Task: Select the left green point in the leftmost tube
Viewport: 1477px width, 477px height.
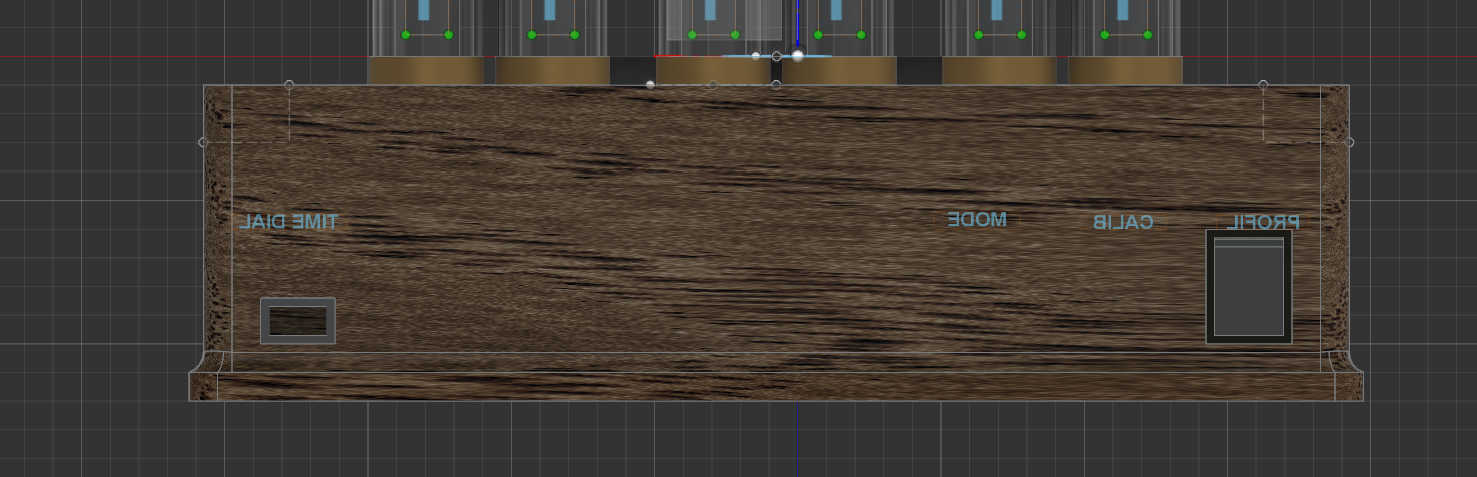Action: pos(405,35)
